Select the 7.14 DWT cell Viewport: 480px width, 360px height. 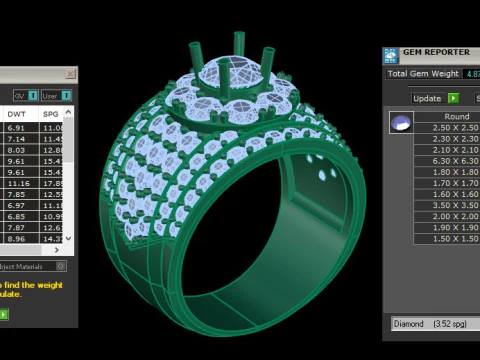tap(21, 139)
